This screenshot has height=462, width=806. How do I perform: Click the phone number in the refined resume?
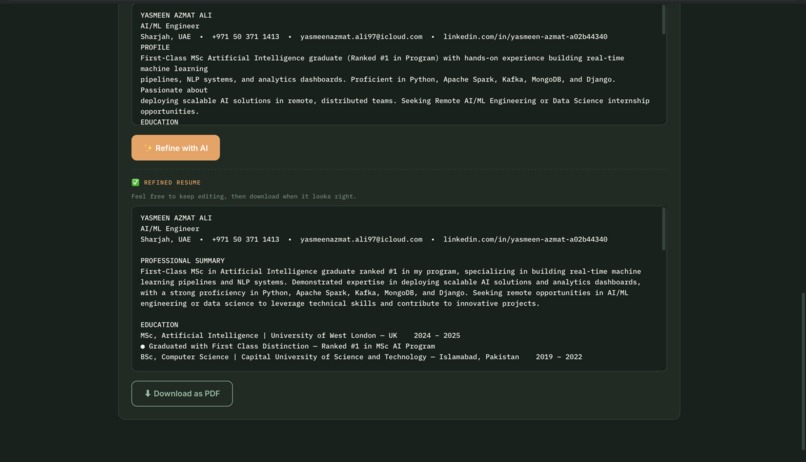click(246, 239)
